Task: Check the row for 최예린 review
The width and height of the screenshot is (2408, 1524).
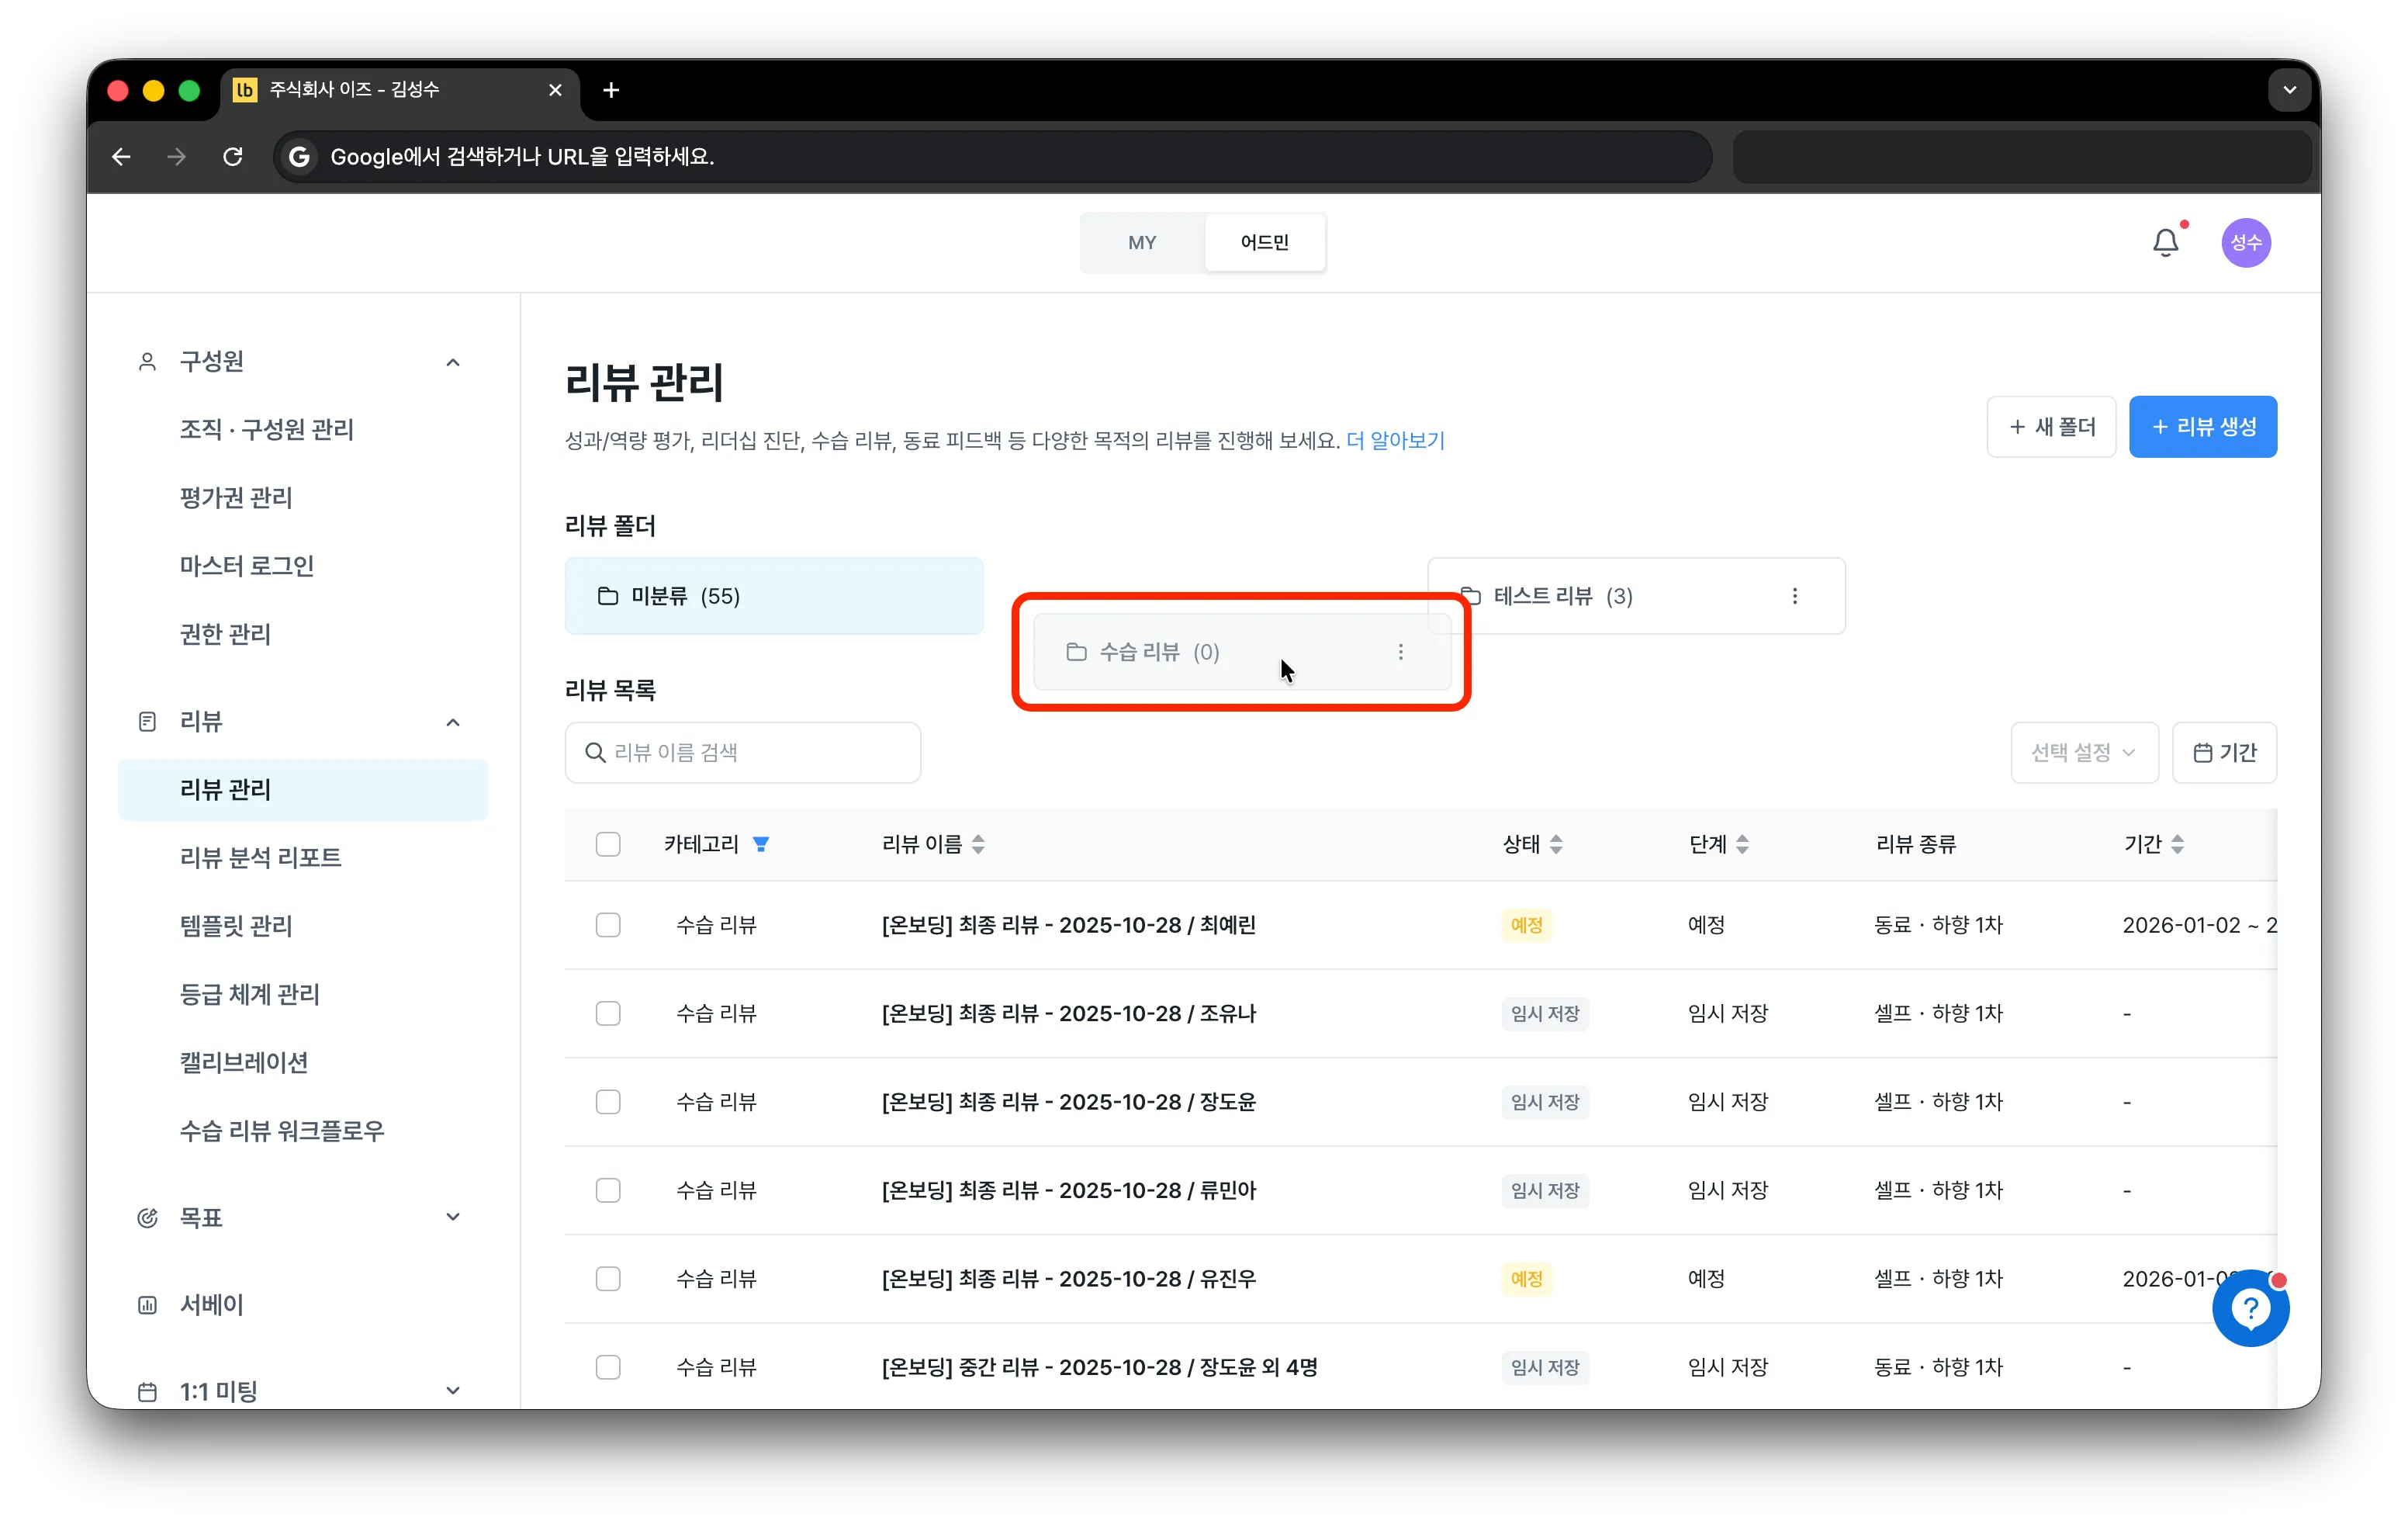Action: click(607, 925)
